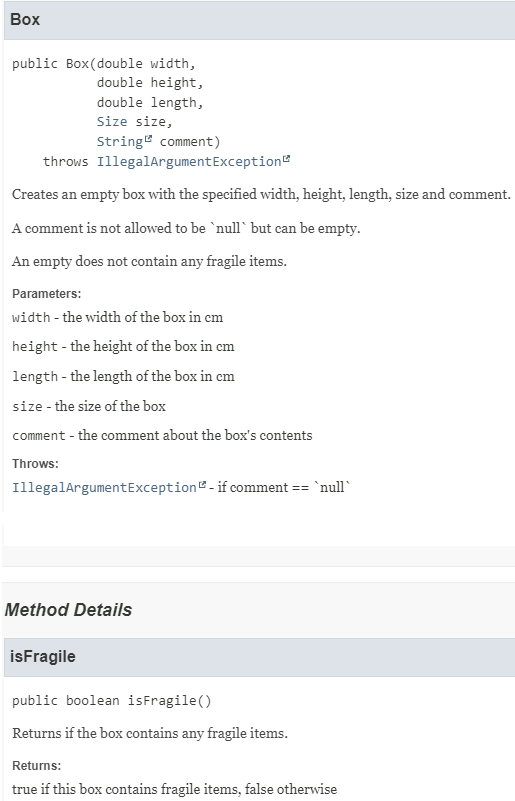Click the isFragile method heading
The height and width of the screenshot is (801, 515).
pyautogui.click(x=42, y=656)
